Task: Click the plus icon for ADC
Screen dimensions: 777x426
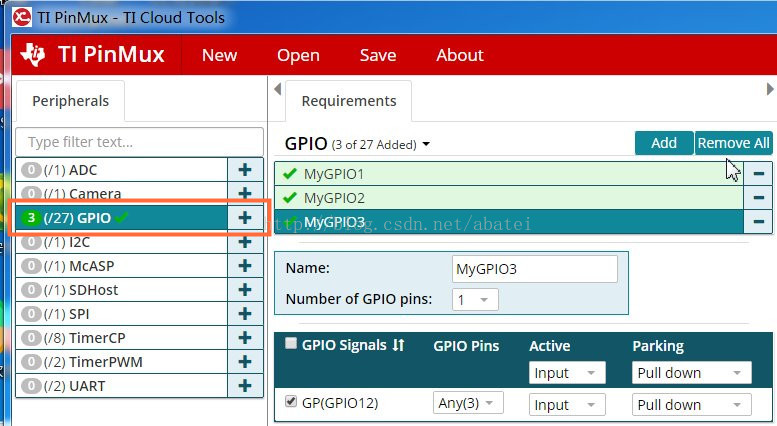Action: [x=245, y=170]
